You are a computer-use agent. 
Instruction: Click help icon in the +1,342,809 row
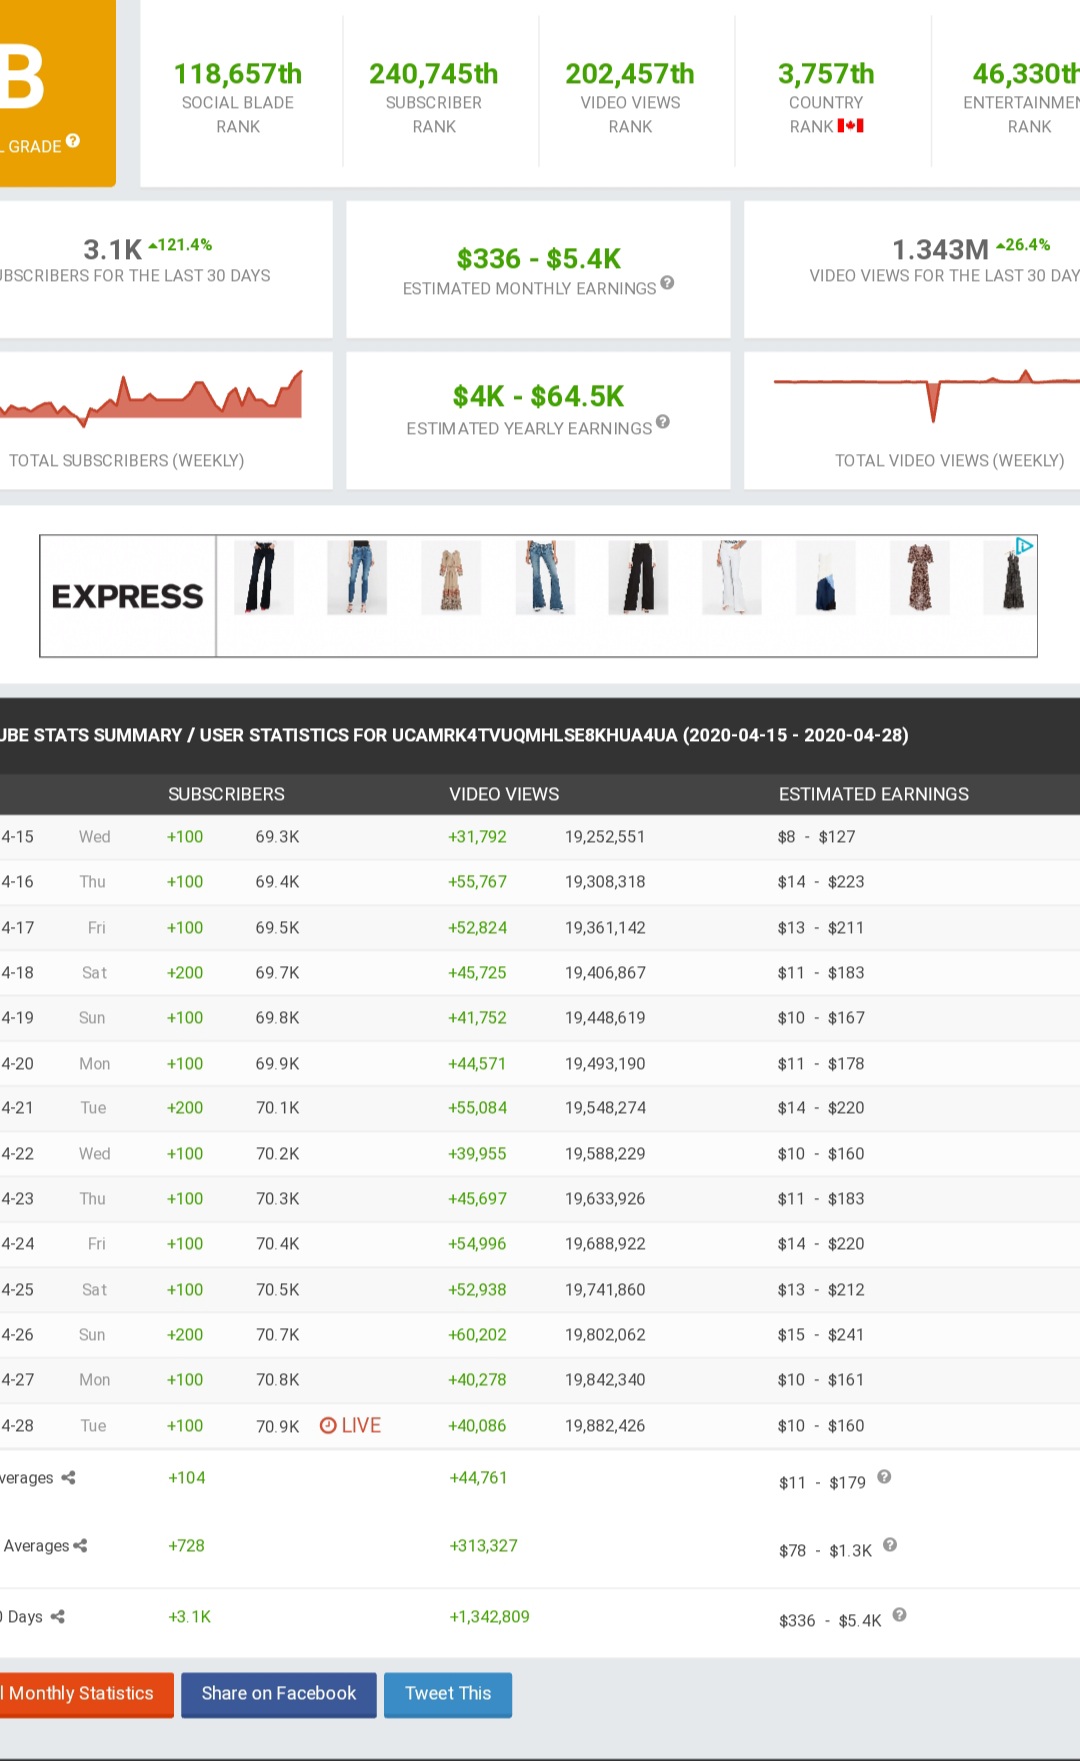tap(899, 1615)
